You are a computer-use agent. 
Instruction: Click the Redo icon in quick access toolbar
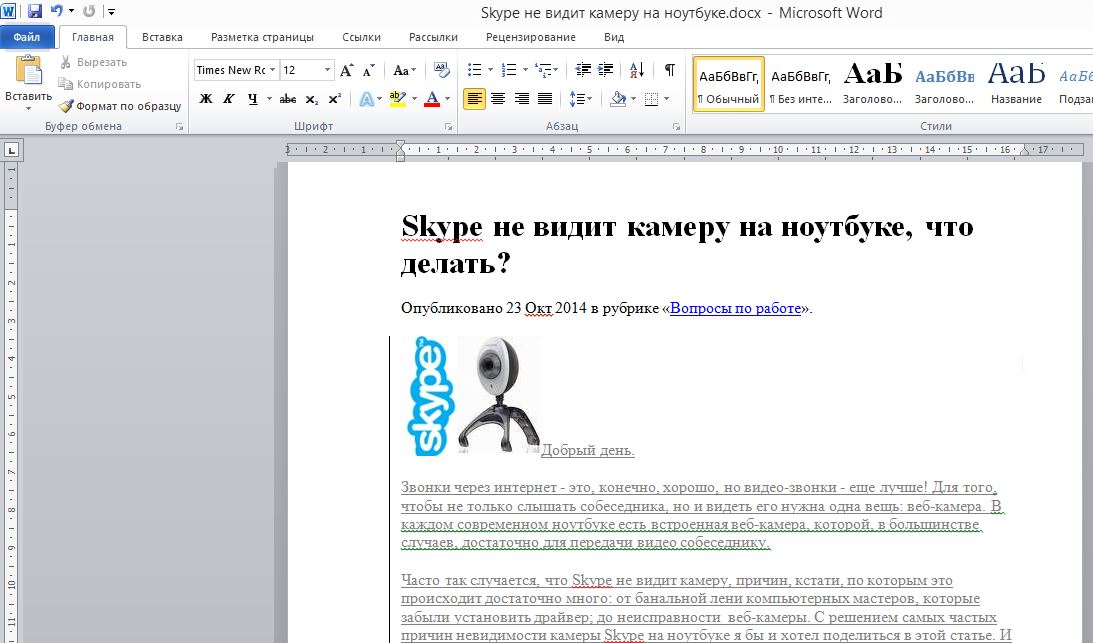pyautogui.click(x=89, y=11)
